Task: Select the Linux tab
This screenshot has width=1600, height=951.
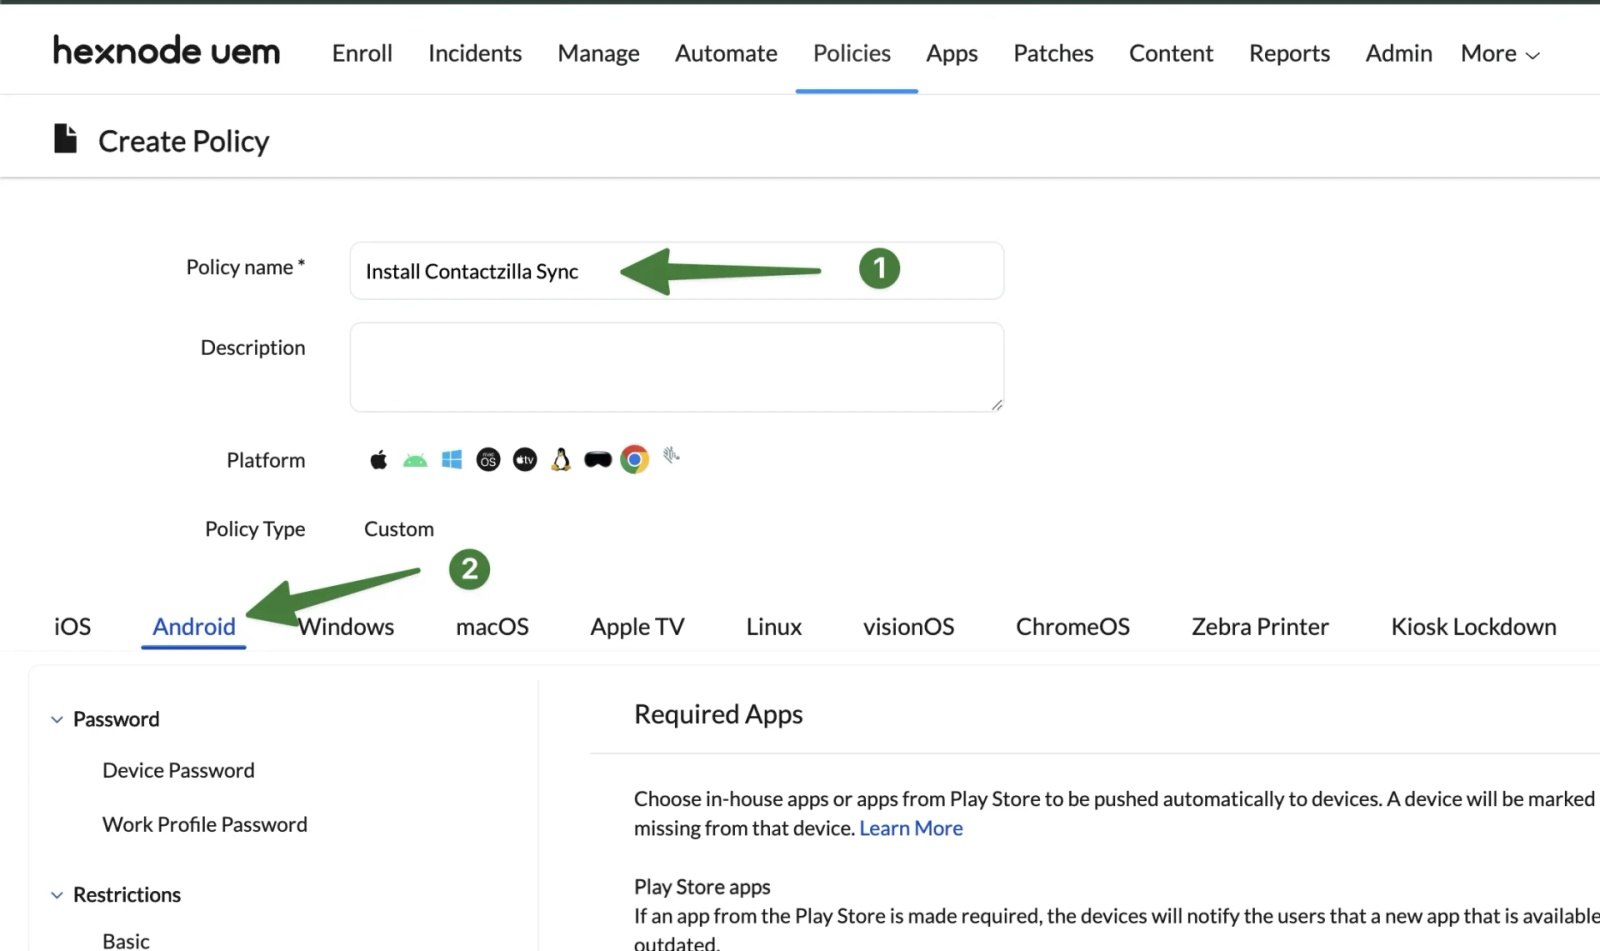Action: pos(774,627)
